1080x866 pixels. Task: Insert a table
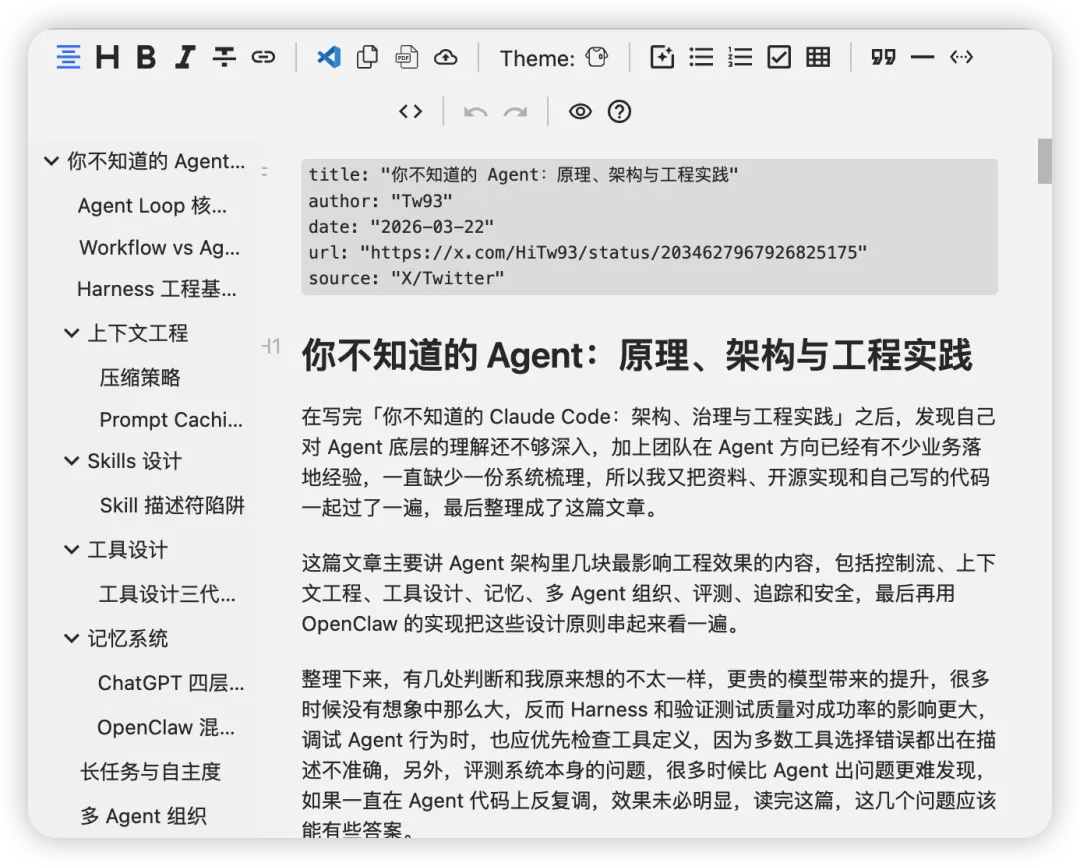pos(818,57)
